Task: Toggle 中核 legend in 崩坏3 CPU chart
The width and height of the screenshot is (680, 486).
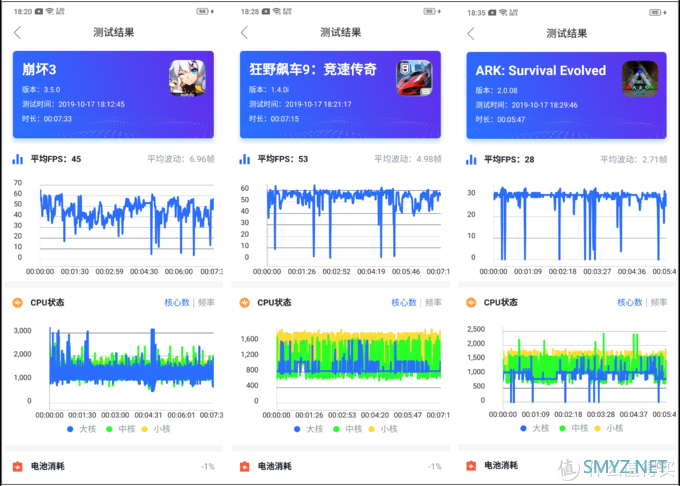Action: coord(121,429)
